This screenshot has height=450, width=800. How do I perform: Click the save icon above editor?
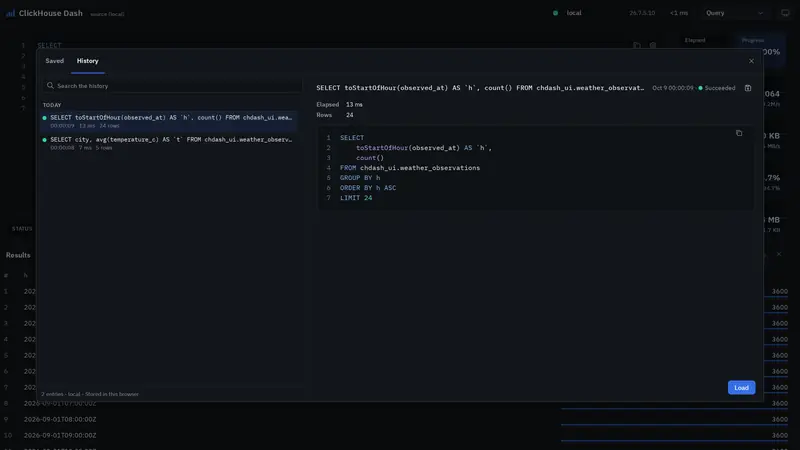coord(653,45)
